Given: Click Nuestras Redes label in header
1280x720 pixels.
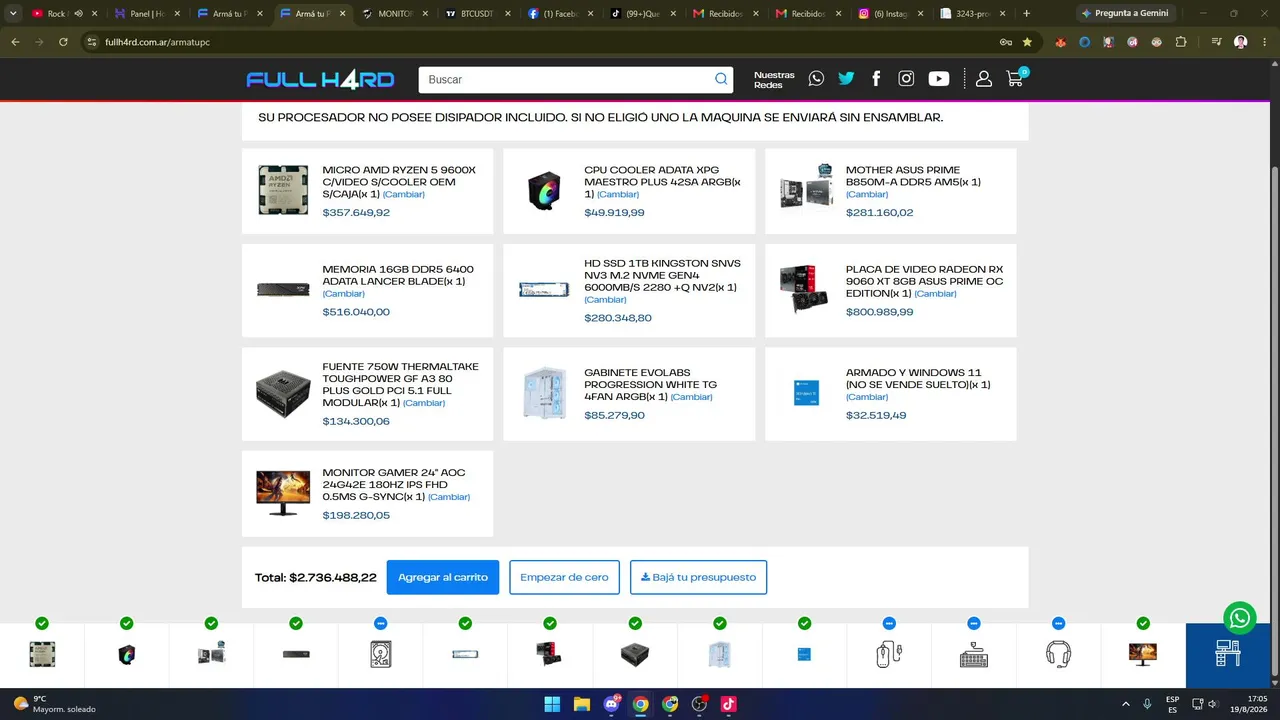Looking at the screenshot, I should click(774, 80).
